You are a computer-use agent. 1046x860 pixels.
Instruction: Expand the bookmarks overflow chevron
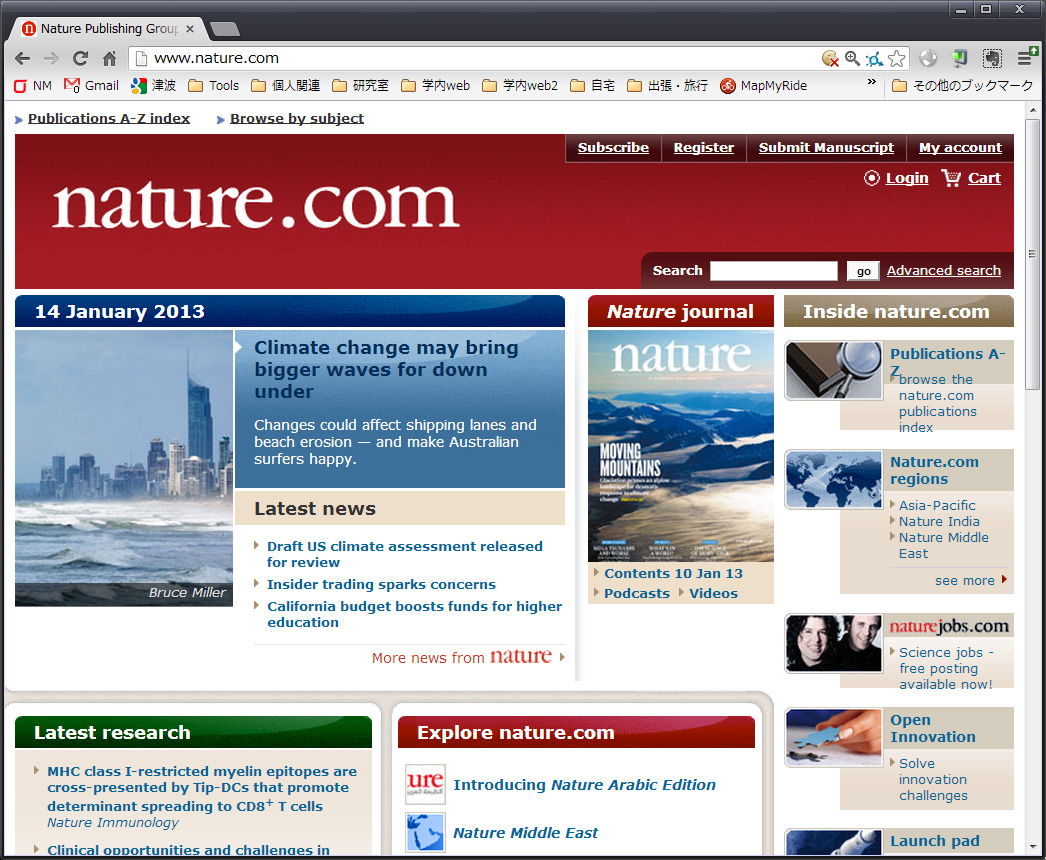[871, 83]
